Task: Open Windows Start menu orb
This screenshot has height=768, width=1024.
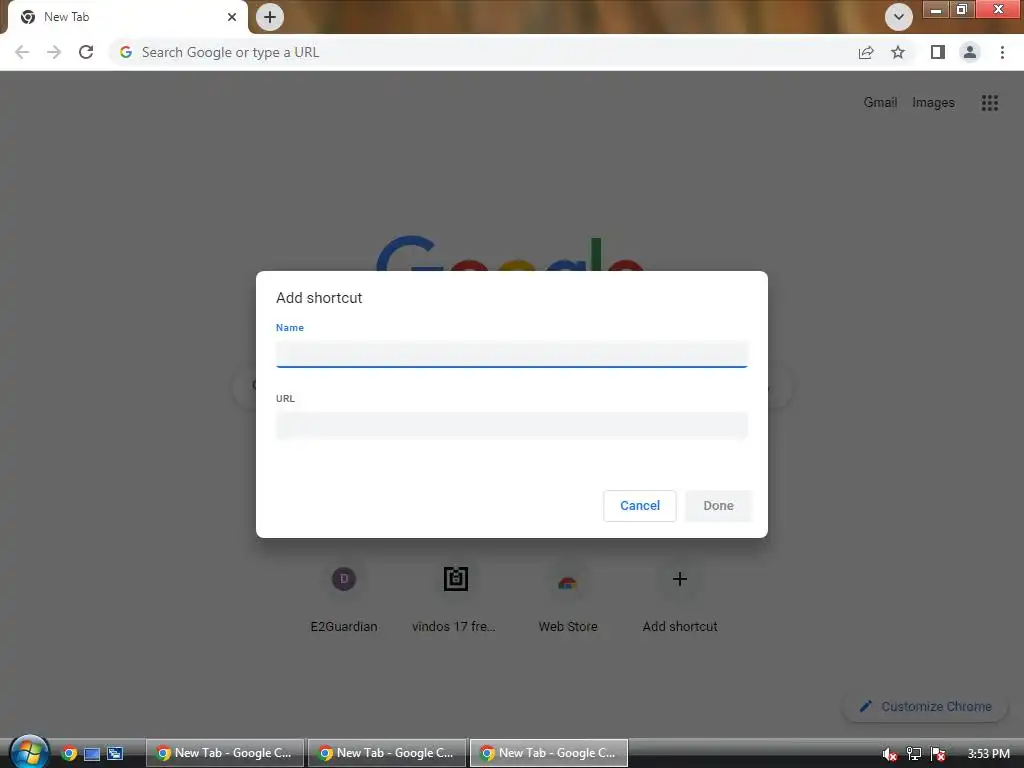Action: click(x=29, y=752)
